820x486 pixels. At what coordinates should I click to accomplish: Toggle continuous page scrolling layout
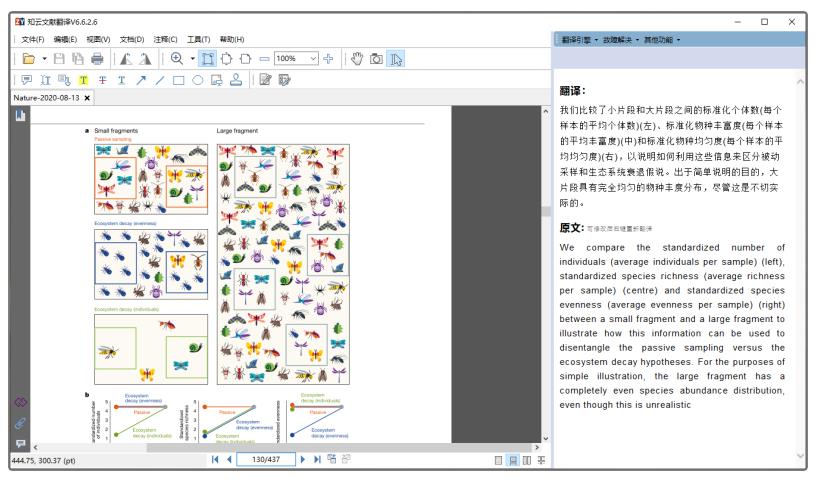(x=515, y=459)
